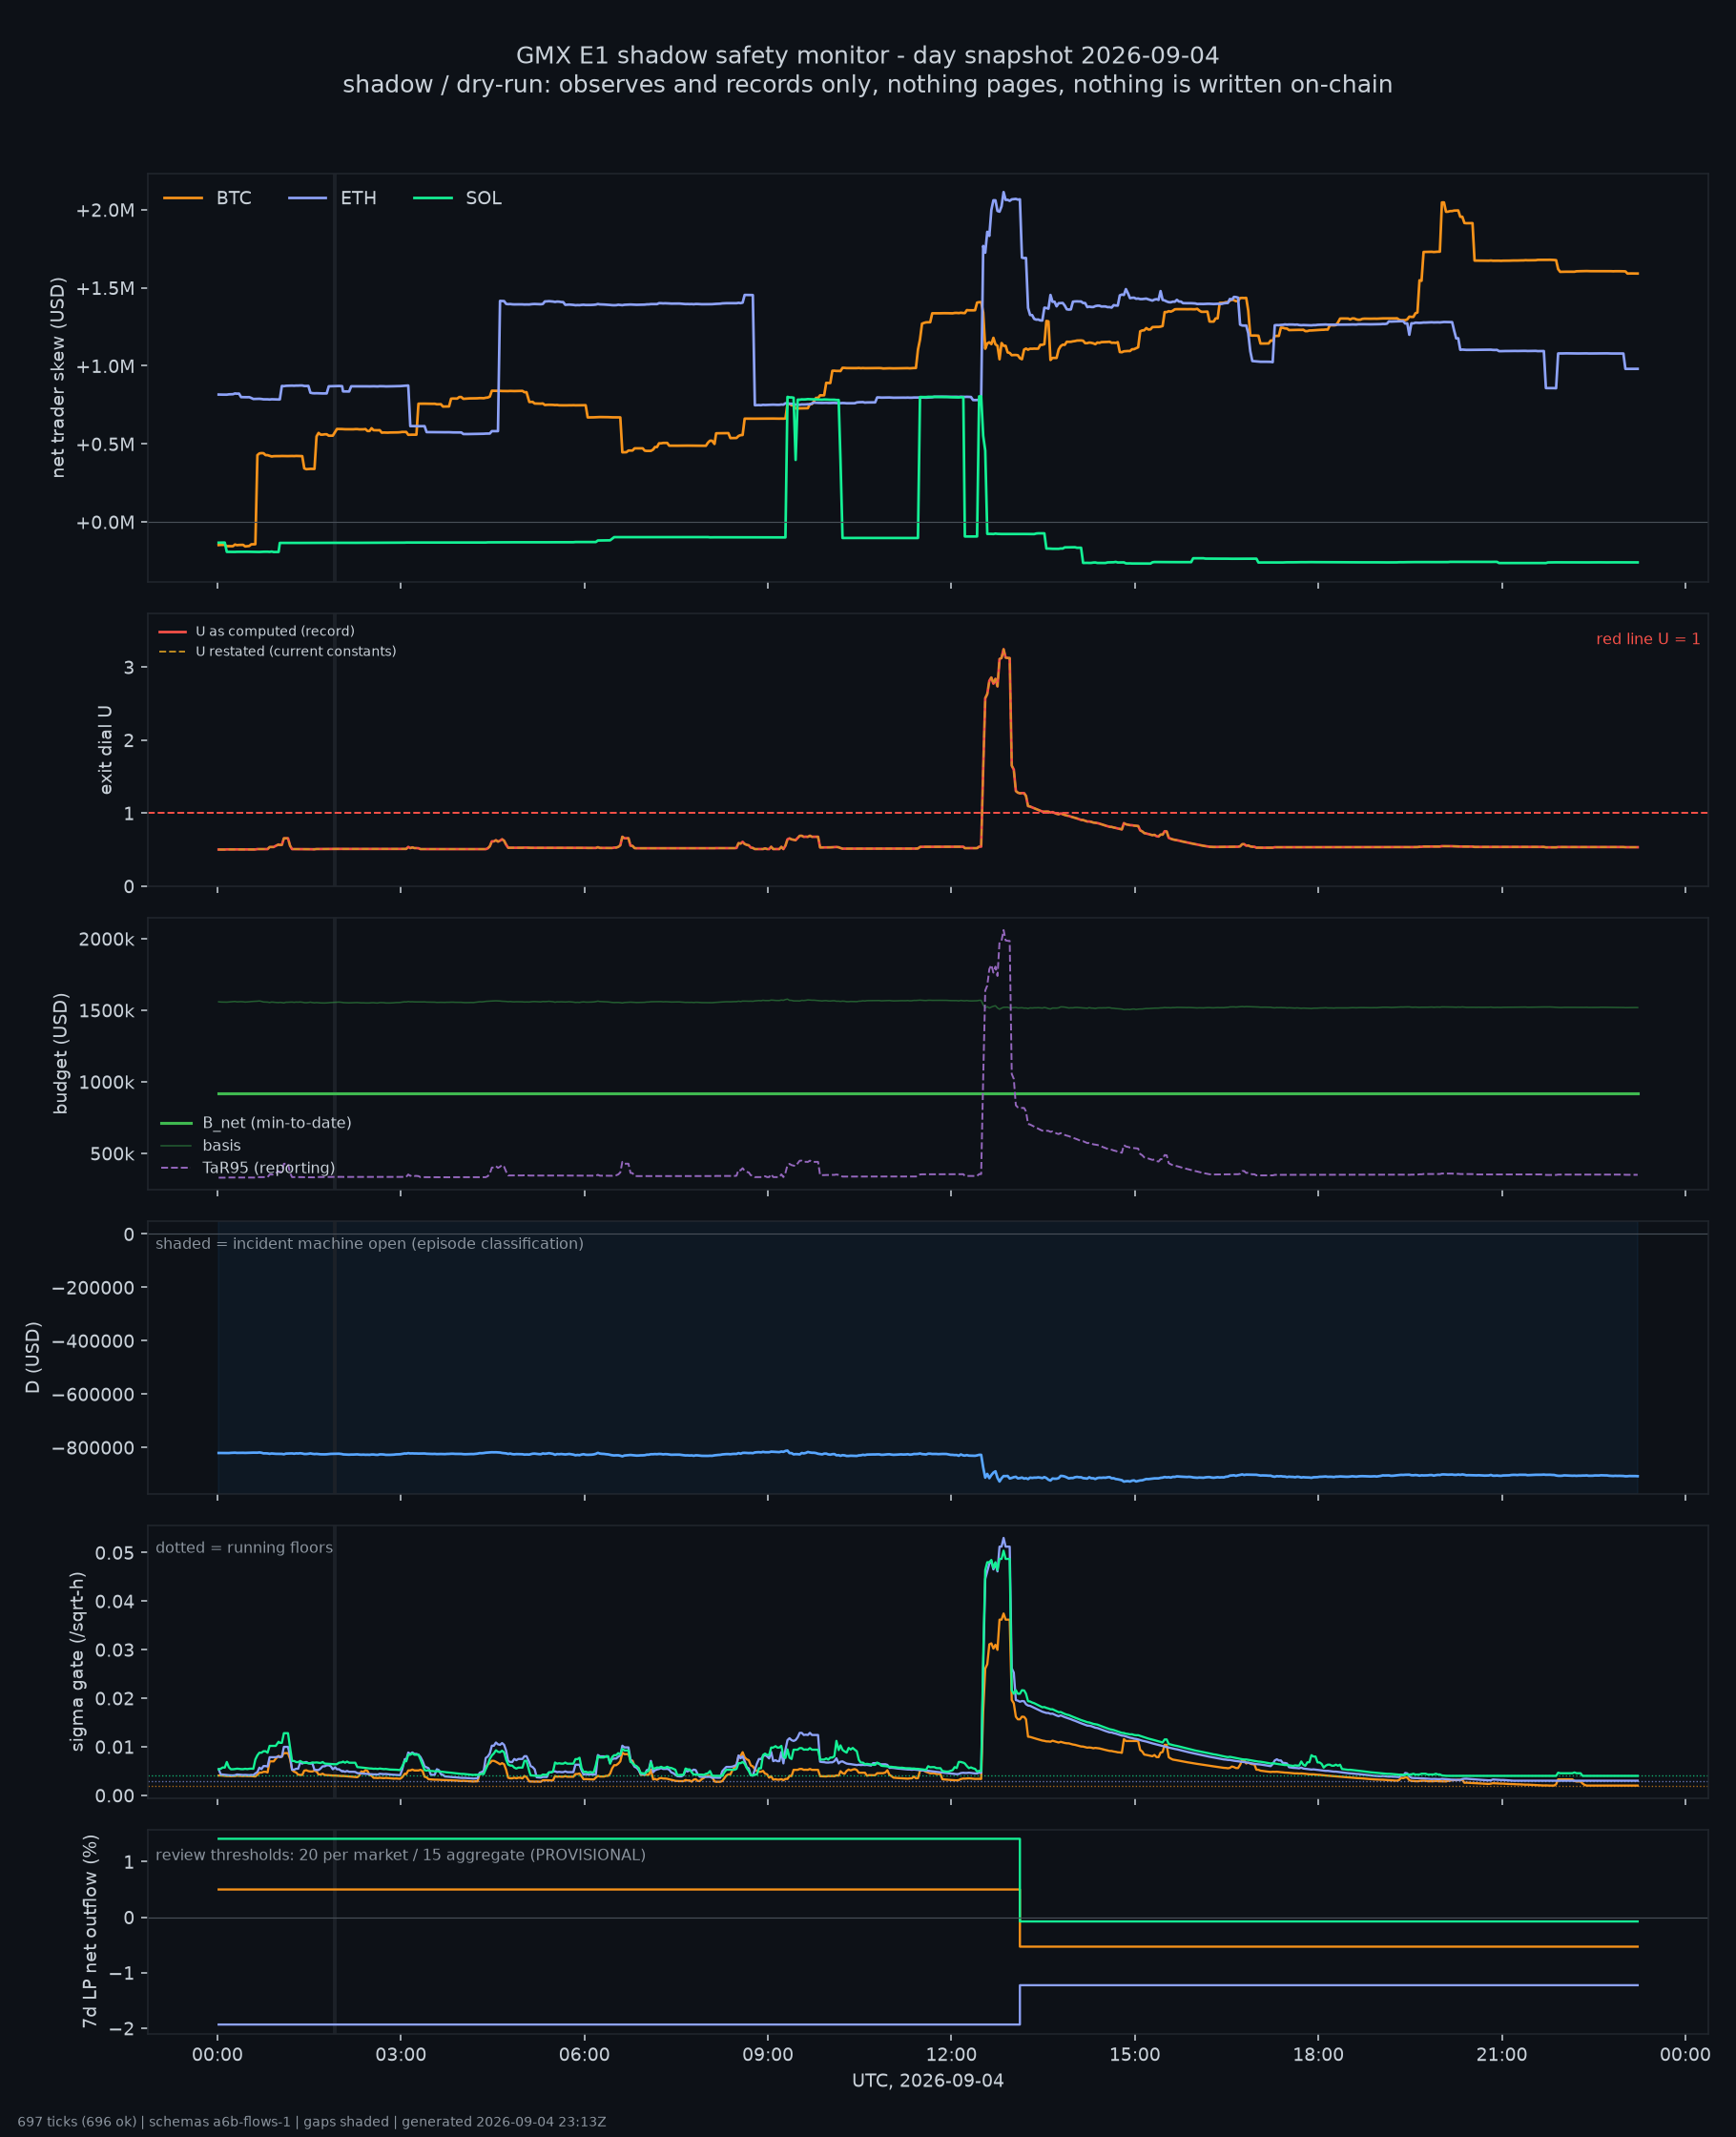Click the 'net trader skew (USD)' axis label
Image resolution: width=1736 pixels, height=2137 pixels.
58,377
